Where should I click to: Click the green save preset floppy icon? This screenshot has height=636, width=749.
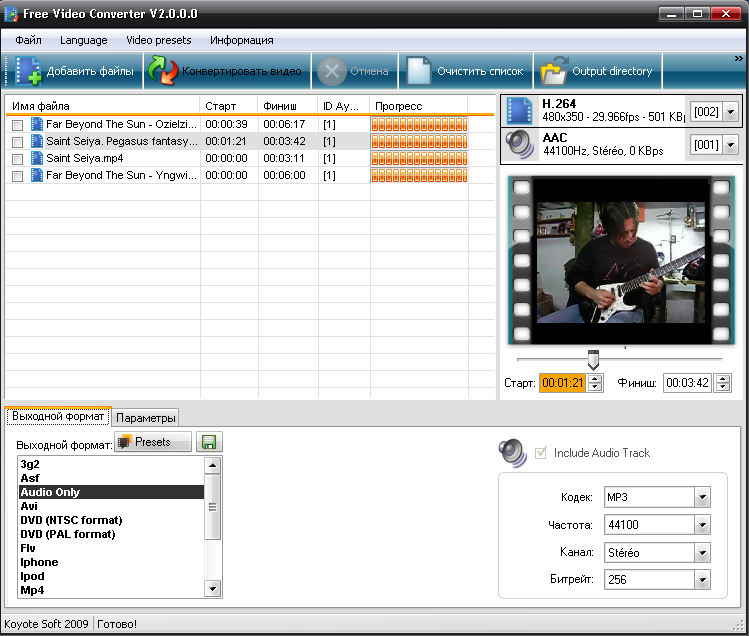pyautogui.click(x=209, y=442)
